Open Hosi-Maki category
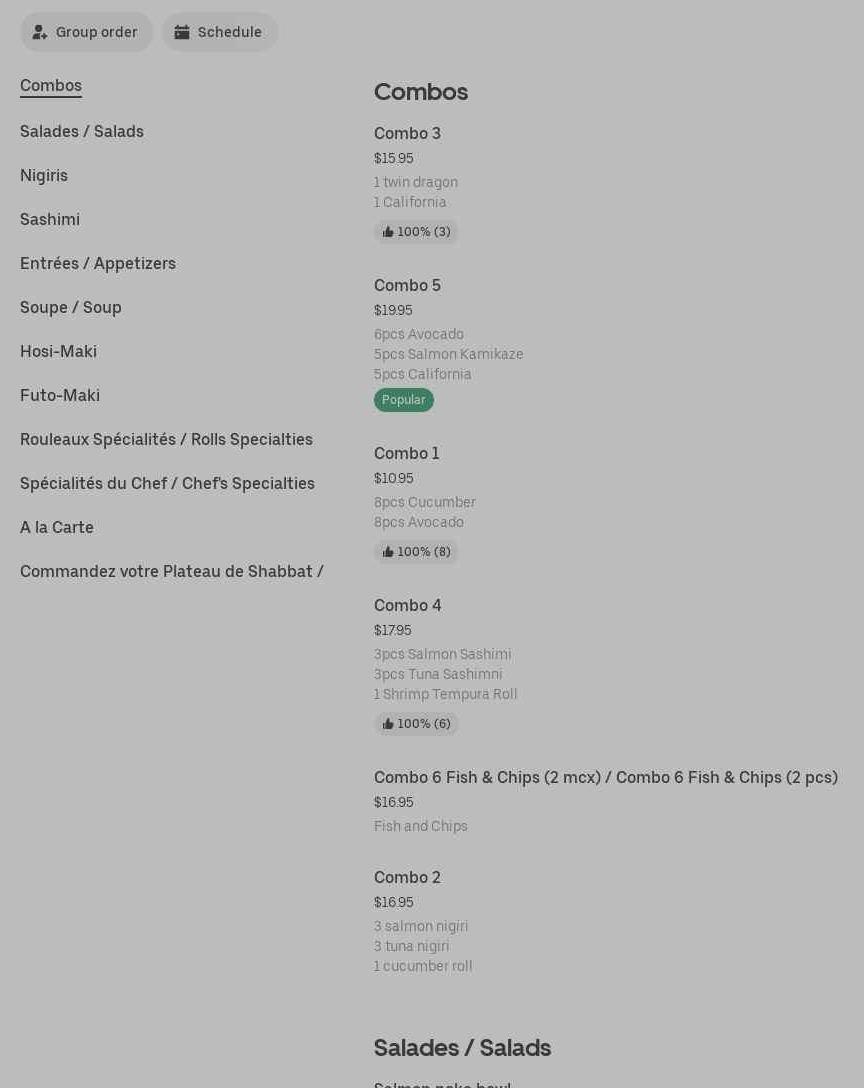The width and height of the screenshot is (864, 1088). [58, 352]
